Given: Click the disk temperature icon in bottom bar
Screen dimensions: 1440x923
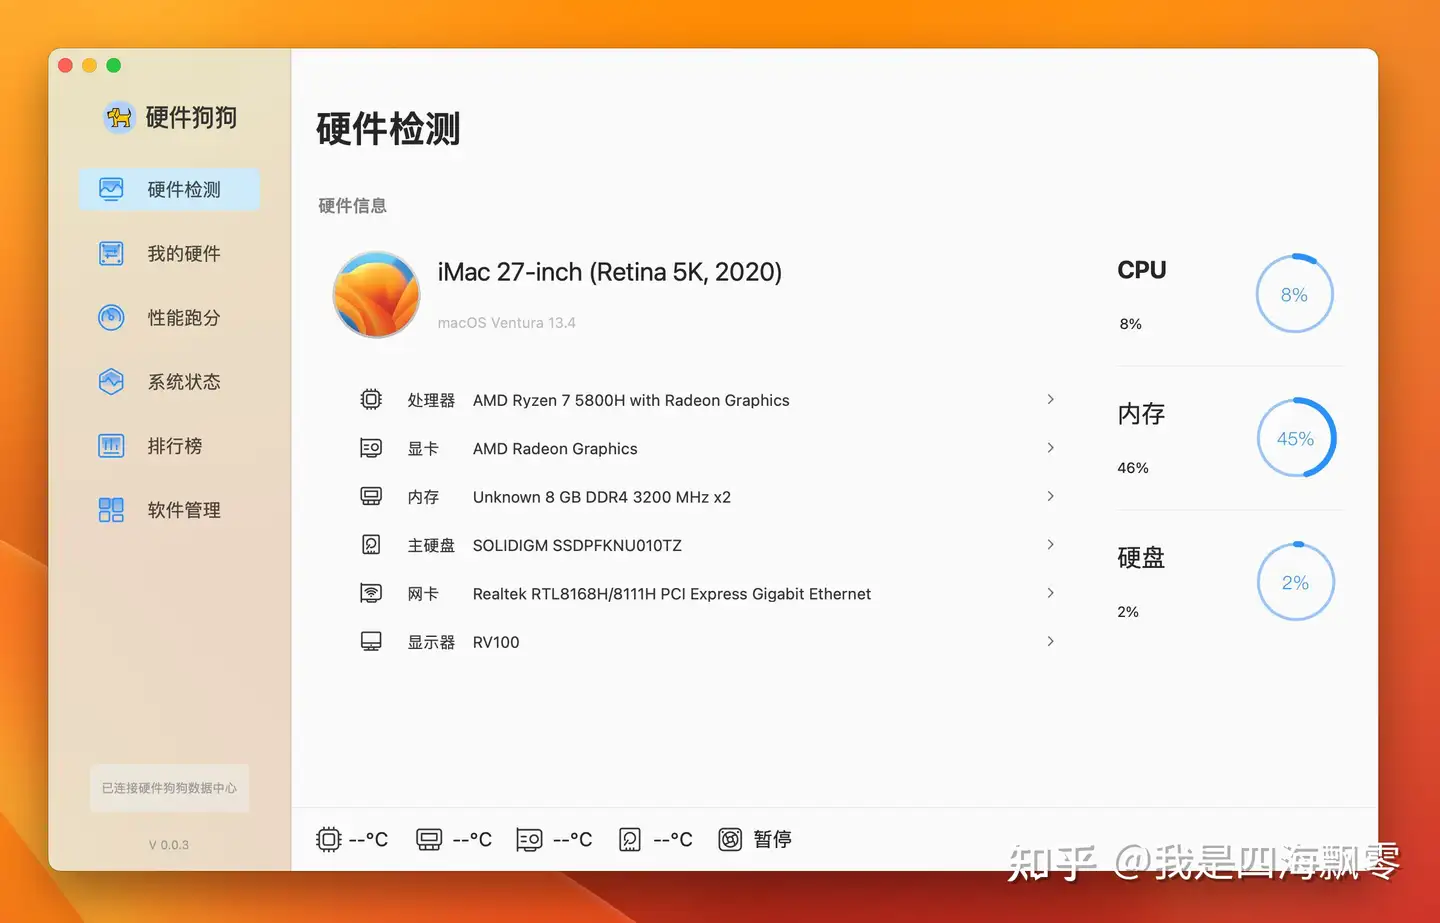Looking at the screenshot, I should [630, 839].
